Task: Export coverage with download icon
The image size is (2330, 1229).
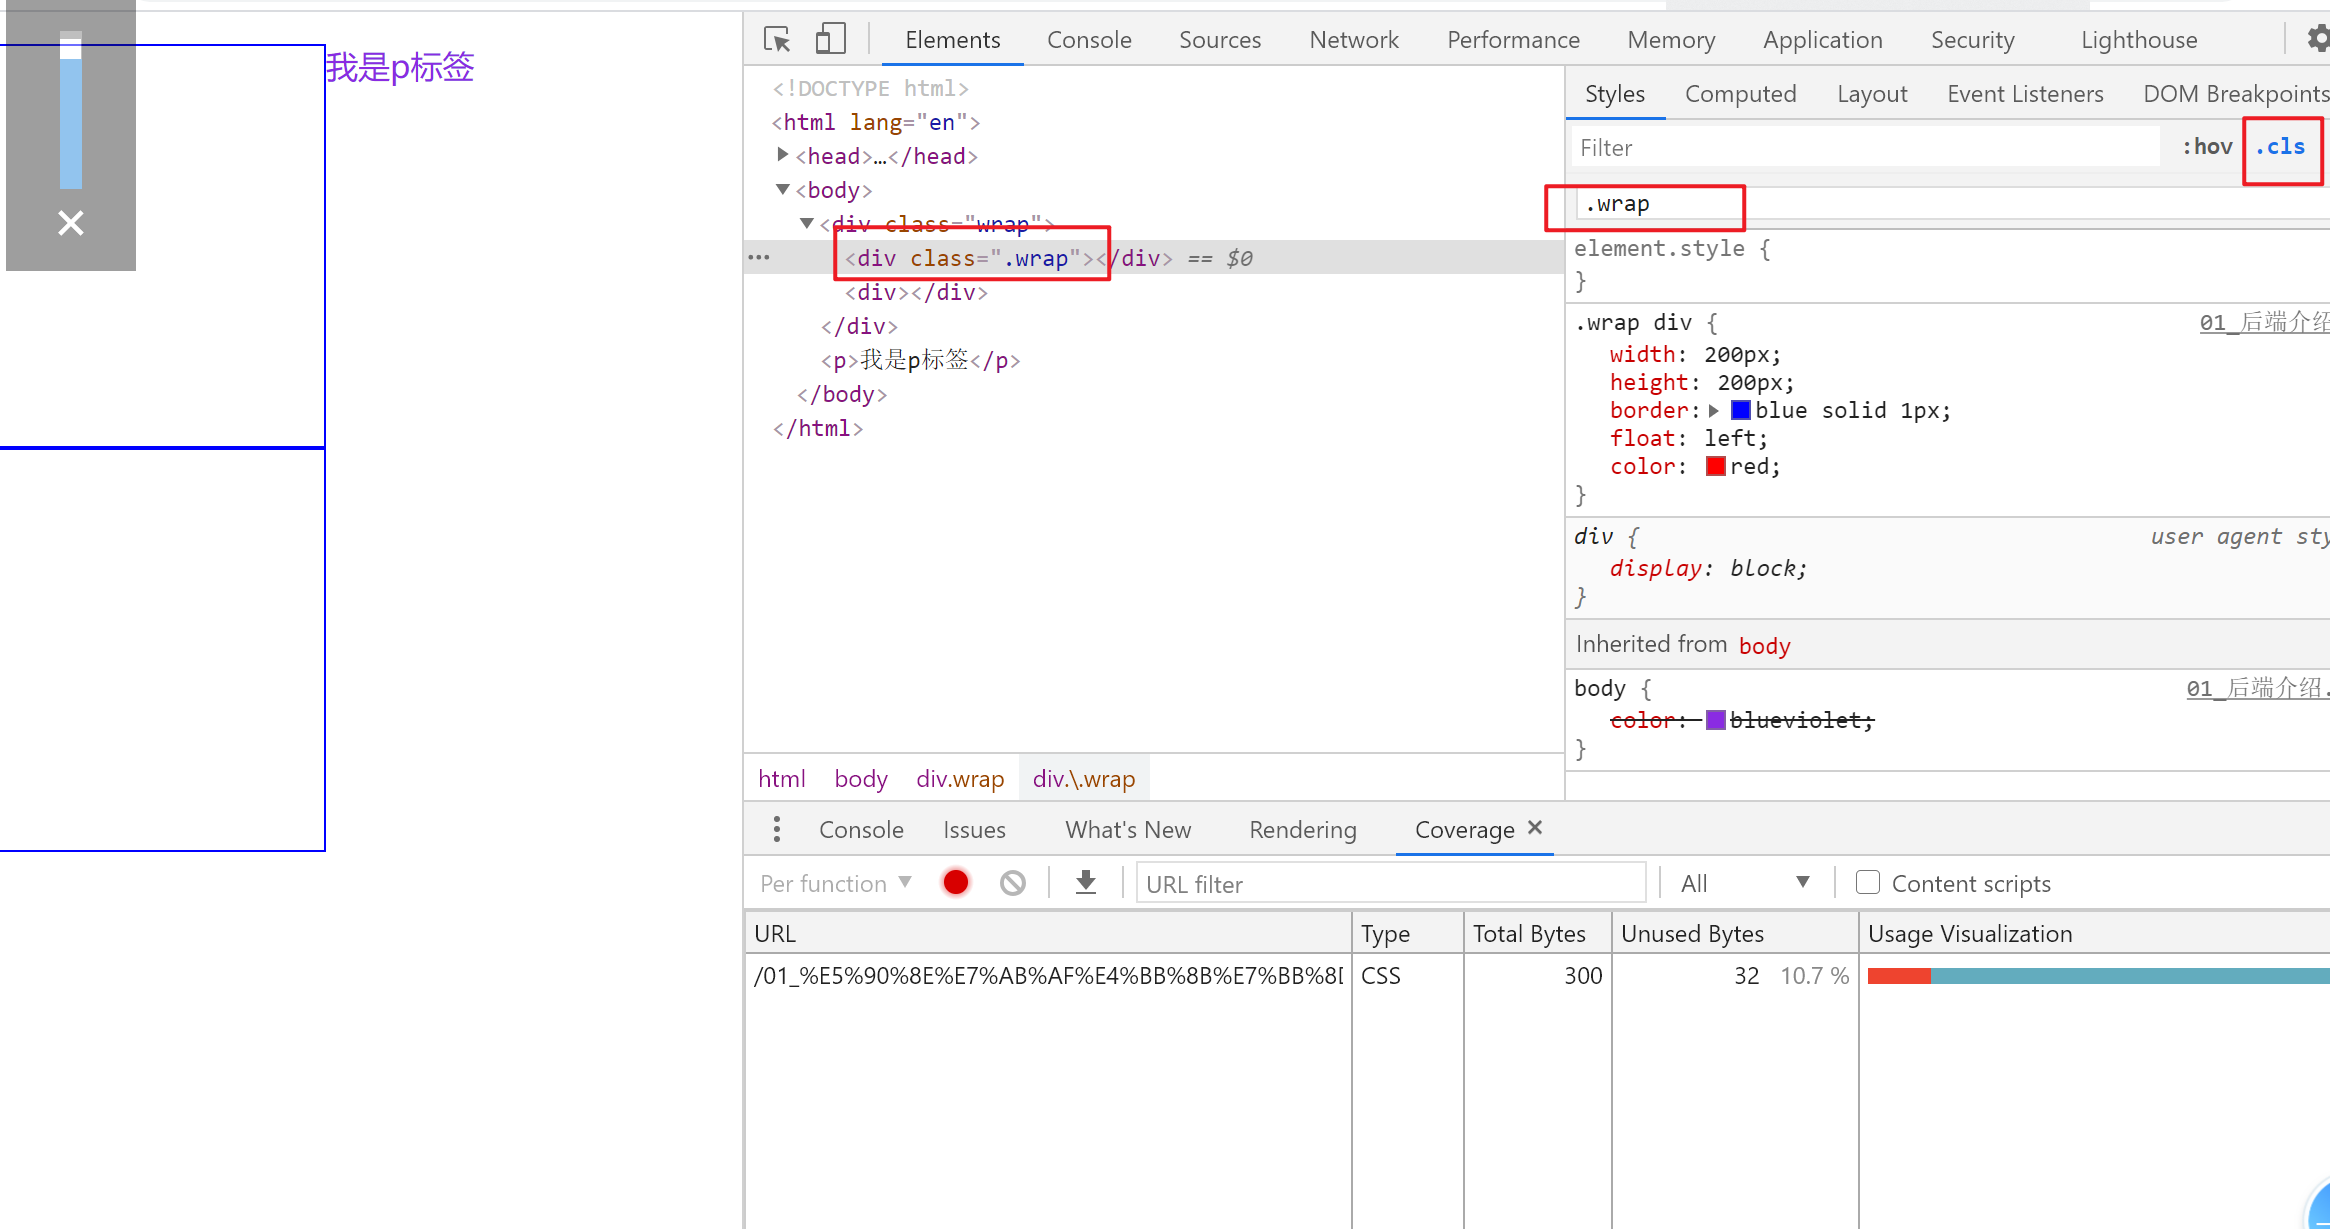Action: pyautogui.click(x=1085, y=882)
